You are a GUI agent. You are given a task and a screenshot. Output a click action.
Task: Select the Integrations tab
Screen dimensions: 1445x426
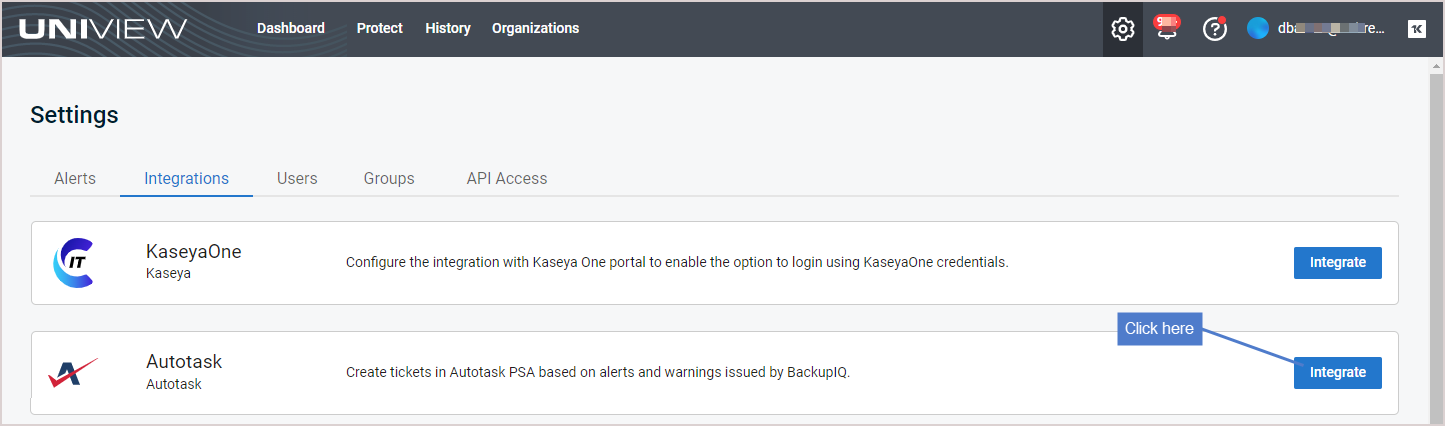[x=186, y=178]
